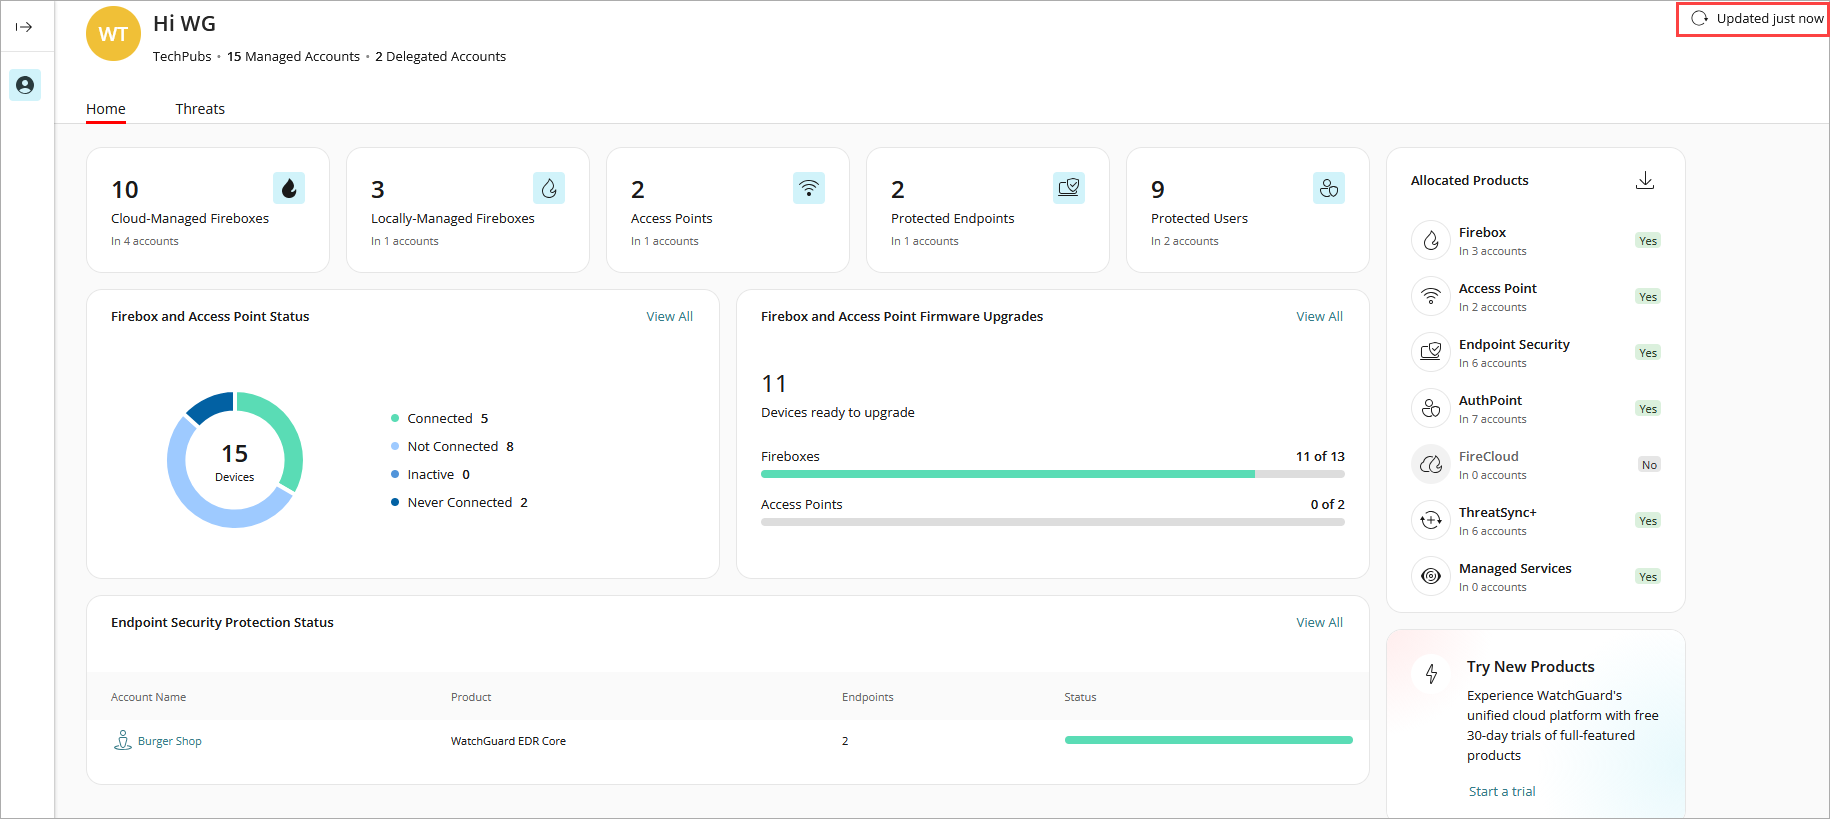Click the Access Point product icon in Allocated Products
This screenshot has height=819, width=1830.
1431,296
